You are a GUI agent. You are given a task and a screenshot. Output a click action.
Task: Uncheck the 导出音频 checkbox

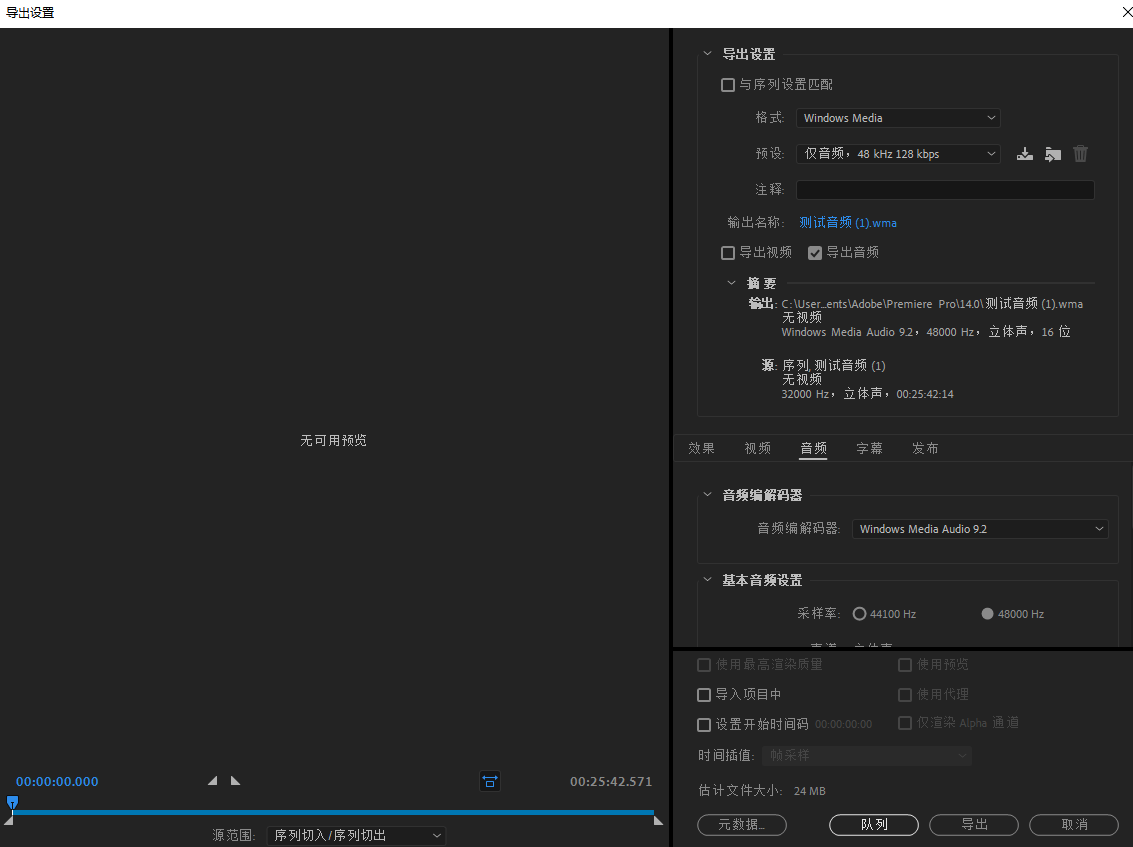click(x=815, y=252)
